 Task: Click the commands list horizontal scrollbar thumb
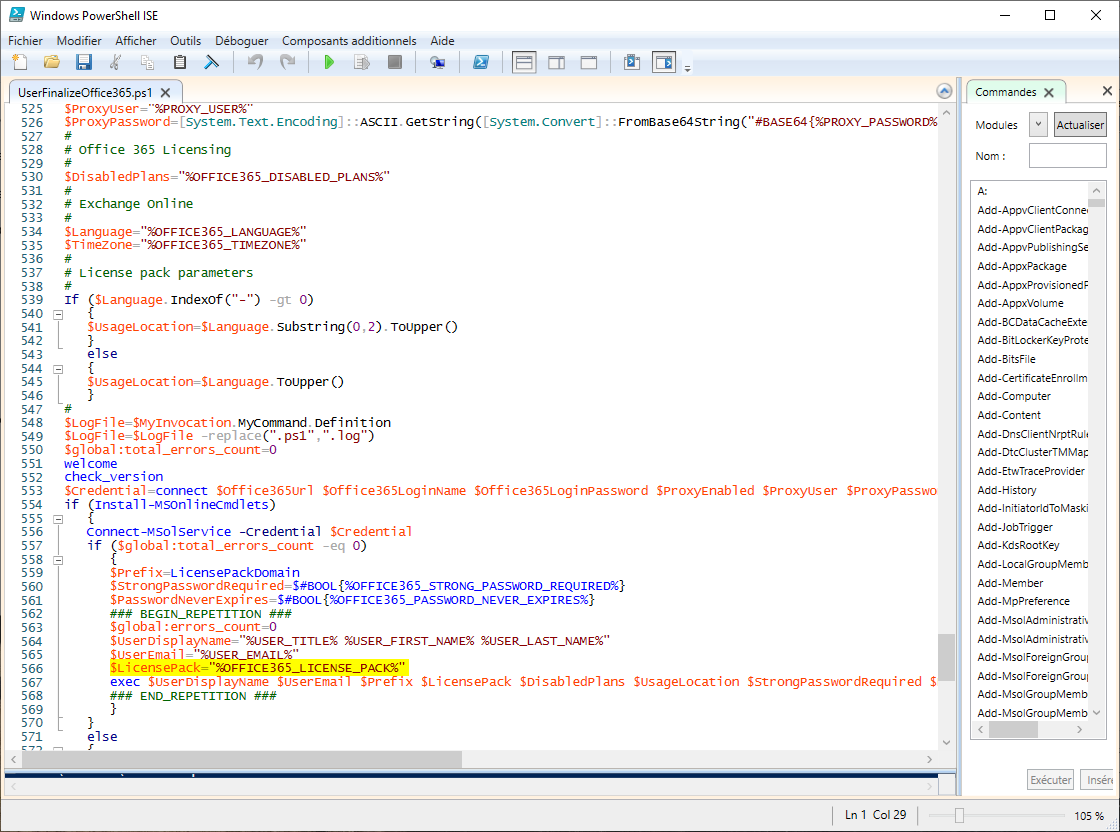pyautogui.click(x=1013, y=730)
